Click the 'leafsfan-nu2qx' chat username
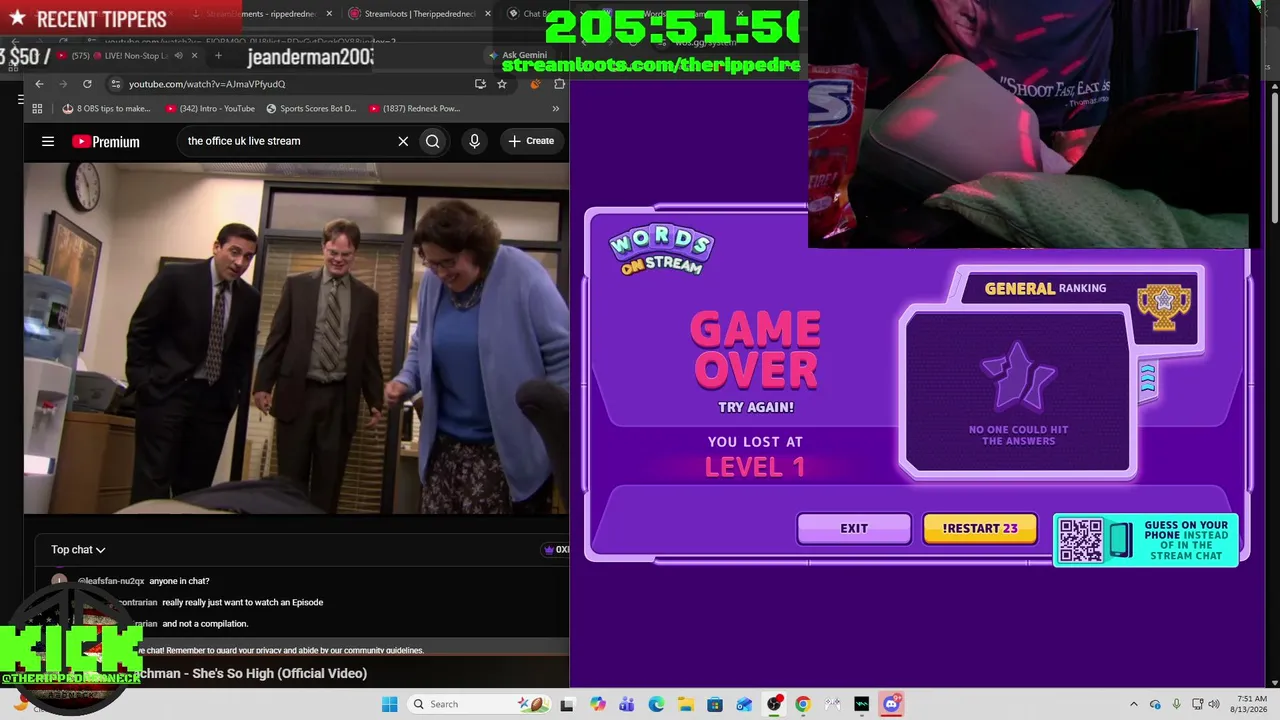 pyautogui.click(x=111, y=581)
